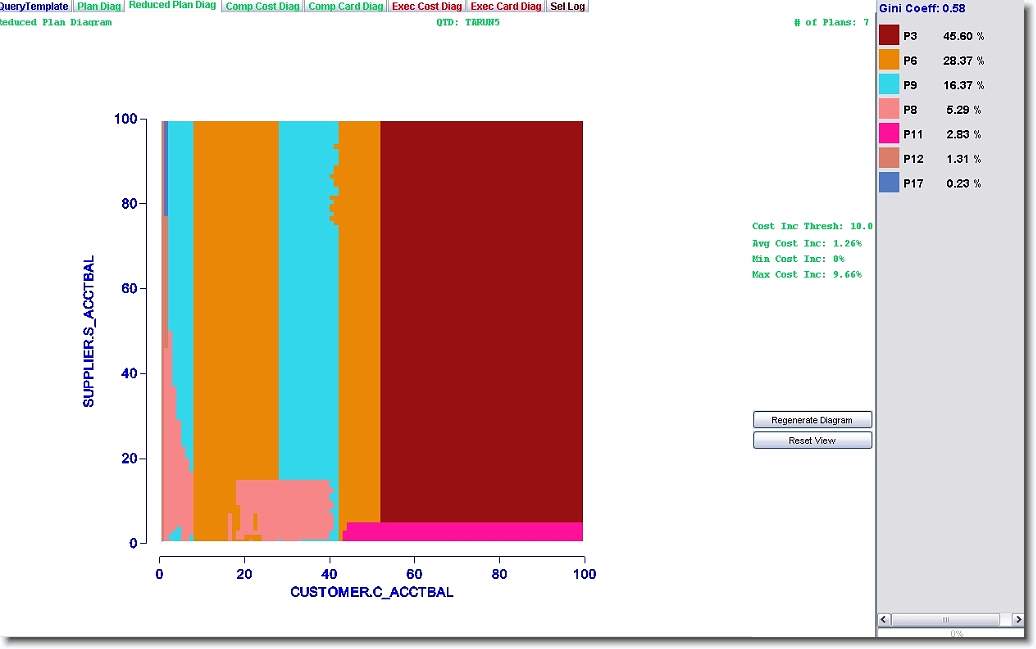
Task: Click the cyan P9 legend swatch
Action: click(889, 85)
